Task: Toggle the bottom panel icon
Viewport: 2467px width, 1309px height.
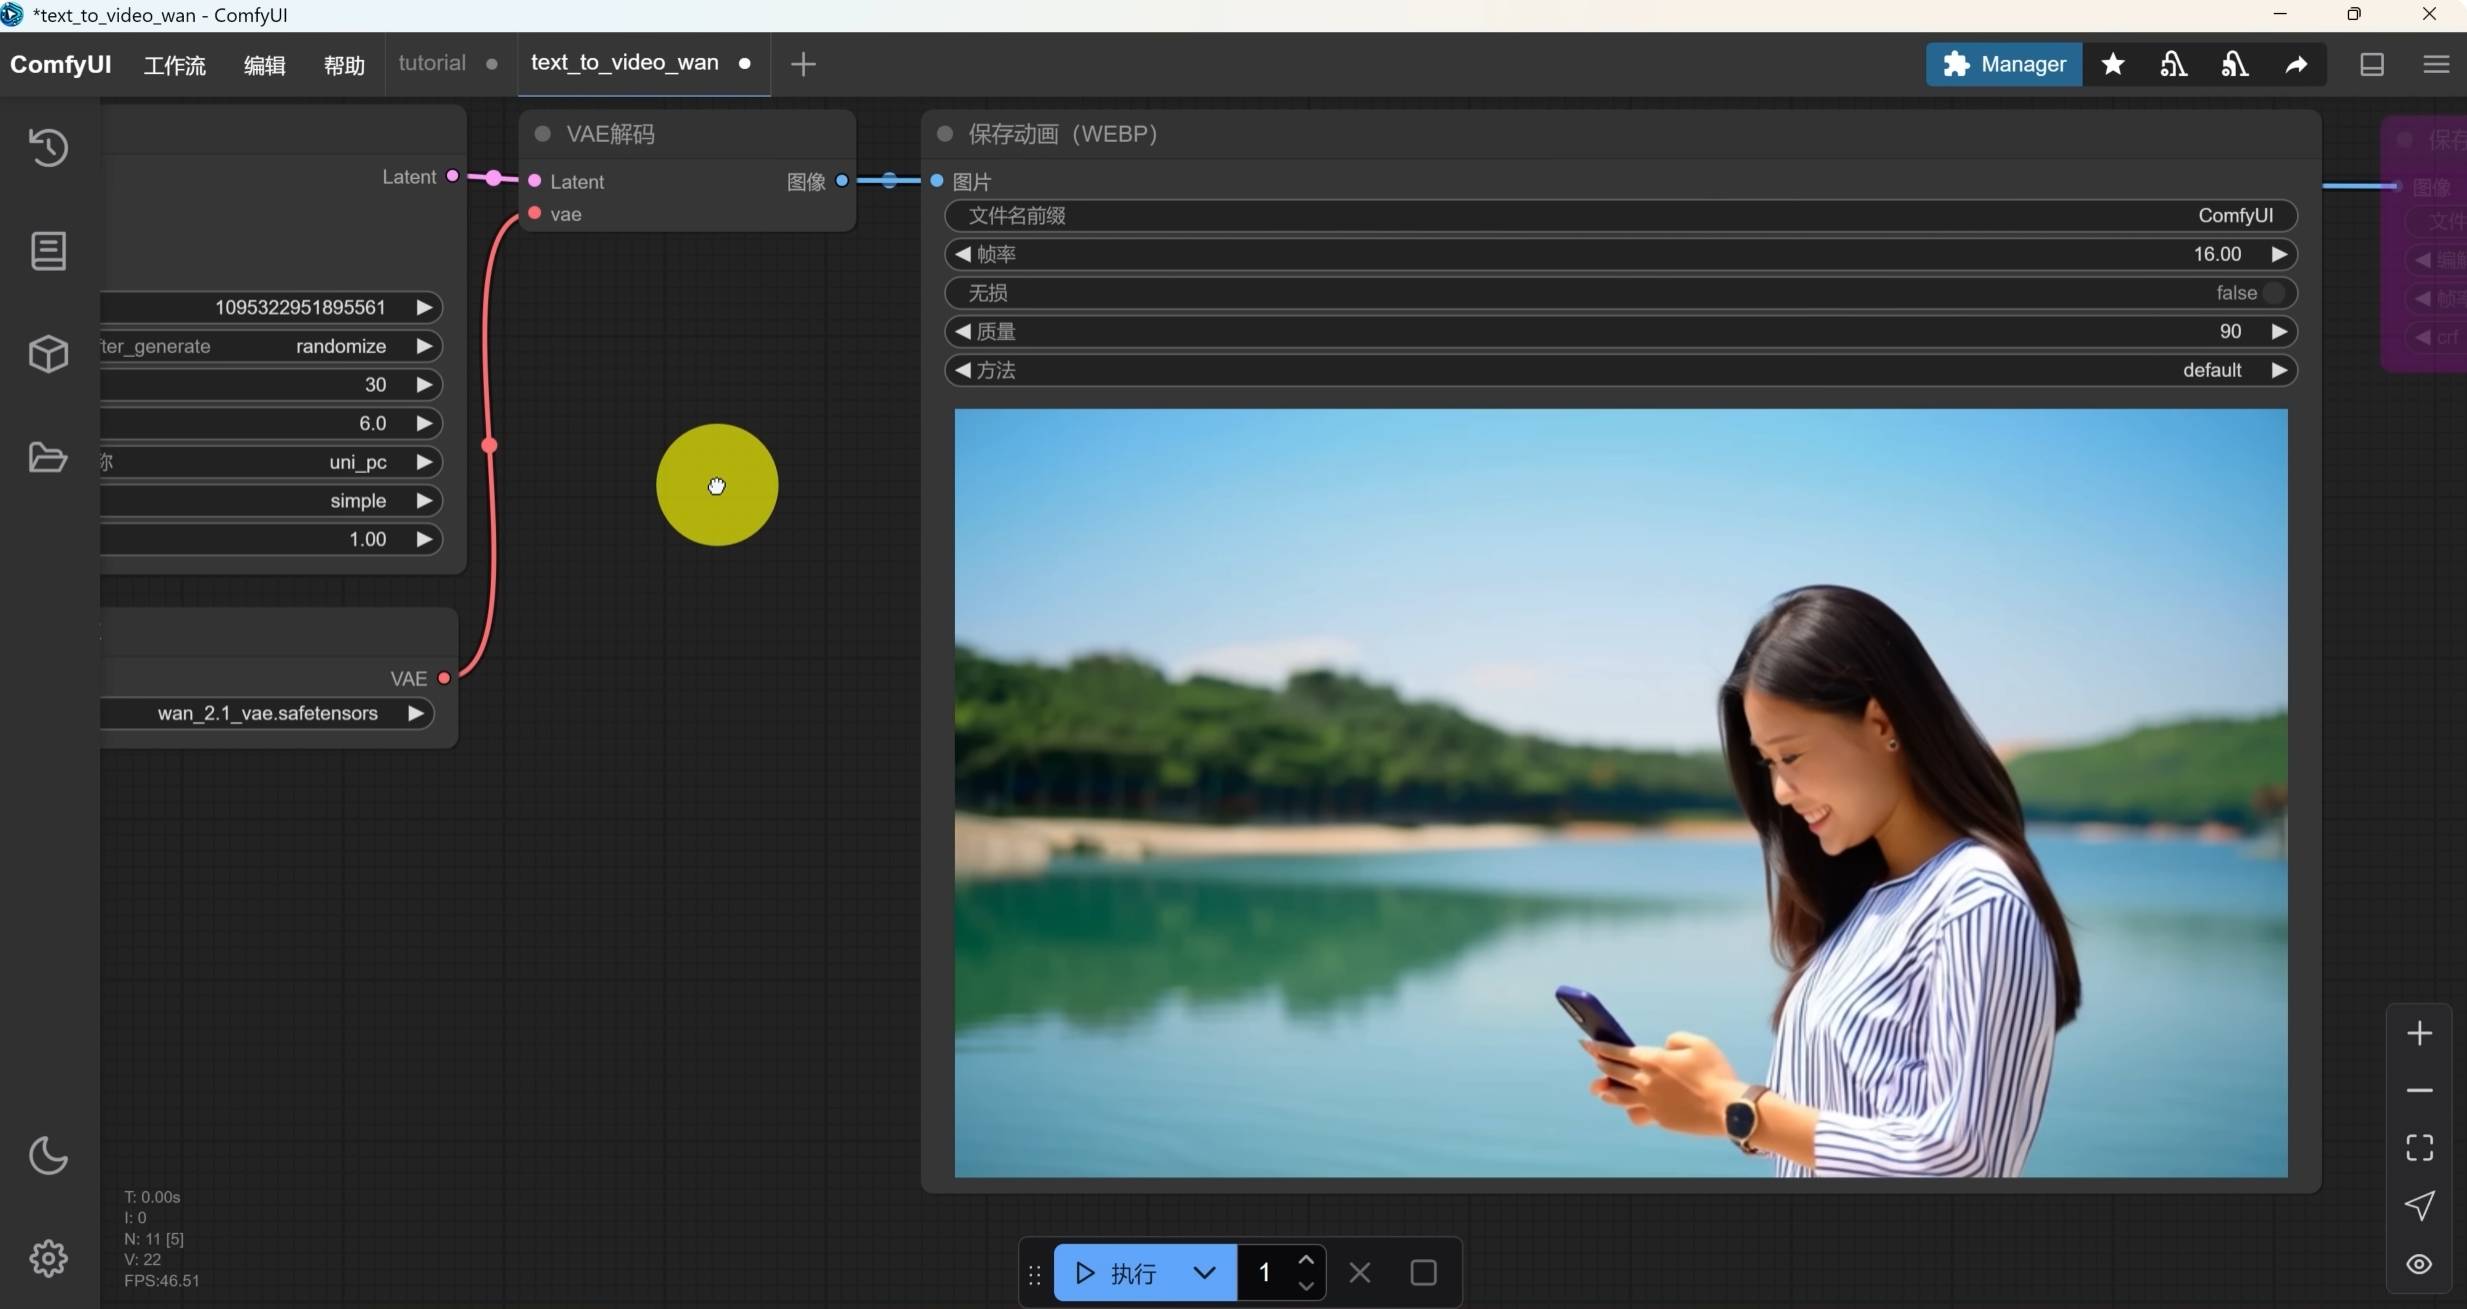Action: (2372, 64)
